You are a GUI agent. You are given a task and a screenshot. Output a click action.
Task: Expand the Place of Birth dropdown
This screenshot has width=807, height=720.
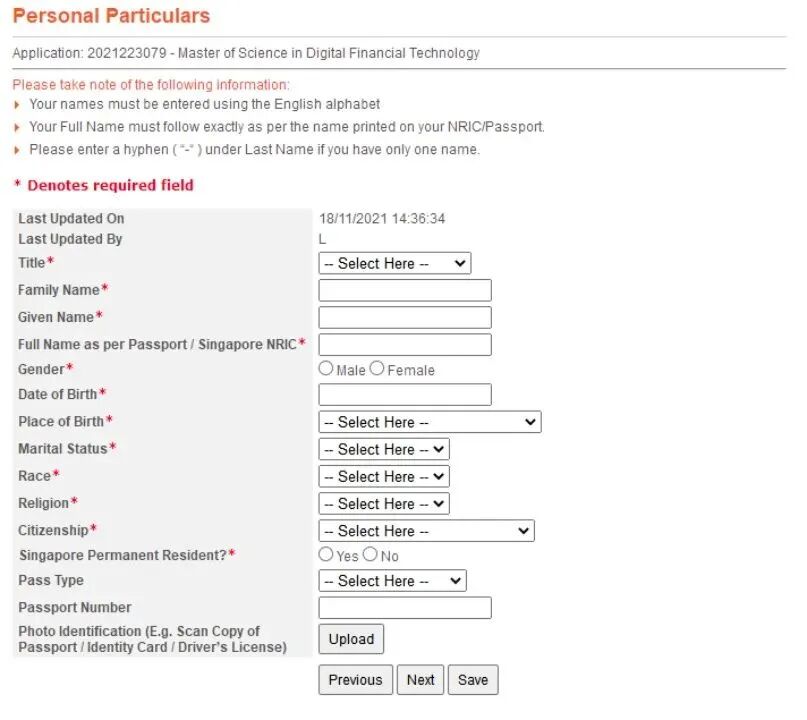[x=429, y=422]
